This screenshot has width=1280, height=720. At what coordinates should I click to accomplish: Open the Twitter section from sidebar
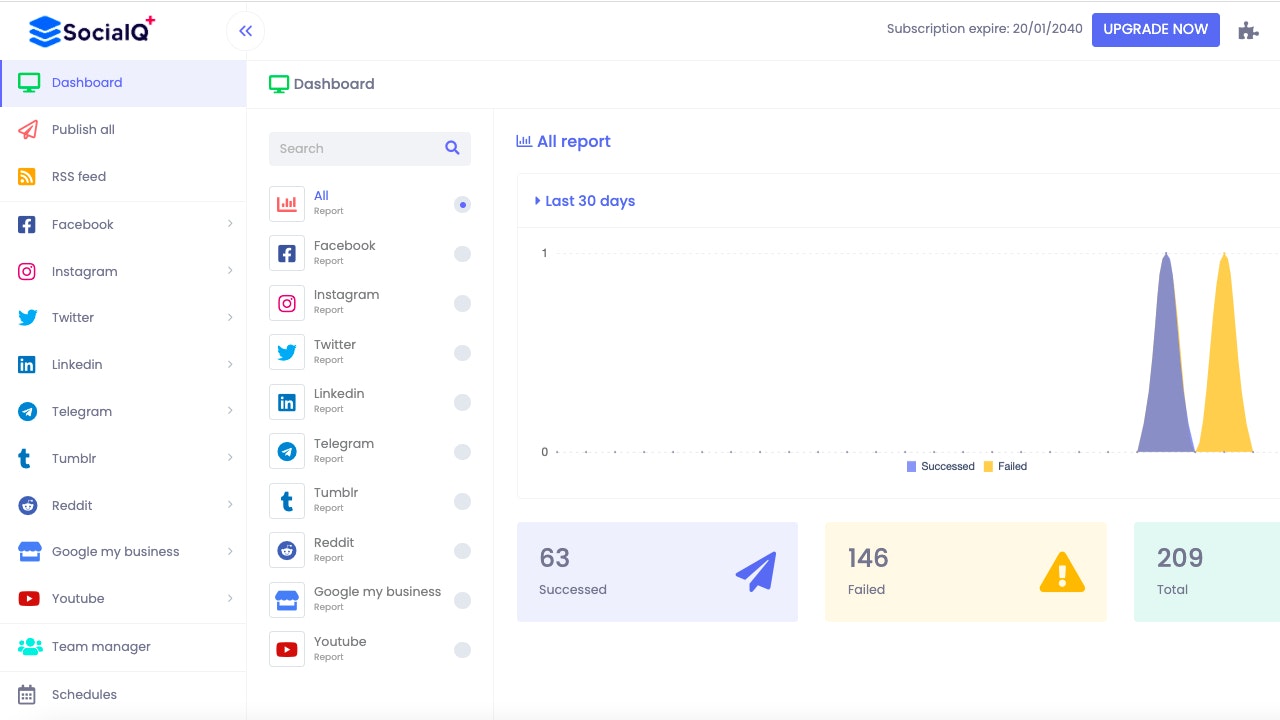click(72, 317)
